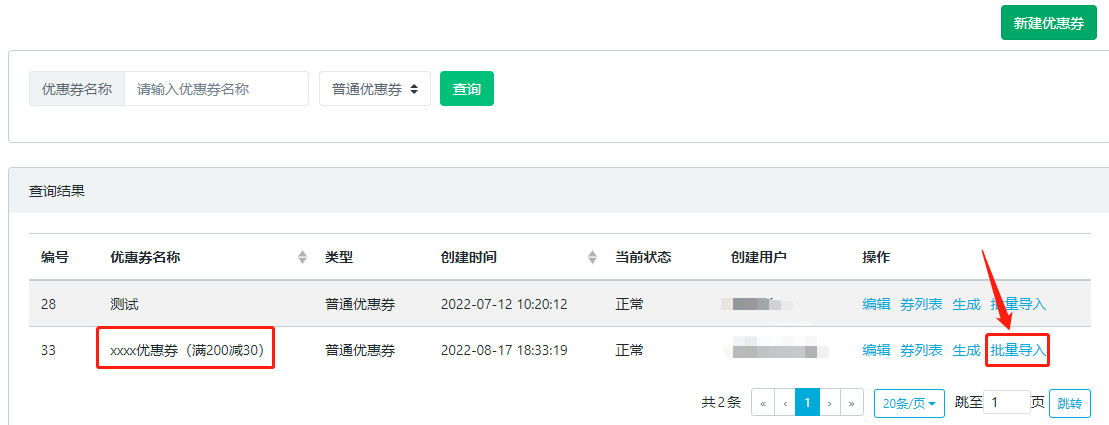Open 券列表 for 测试 coupon
Viewport: 1109px width, 425px height.
[921, 304]
